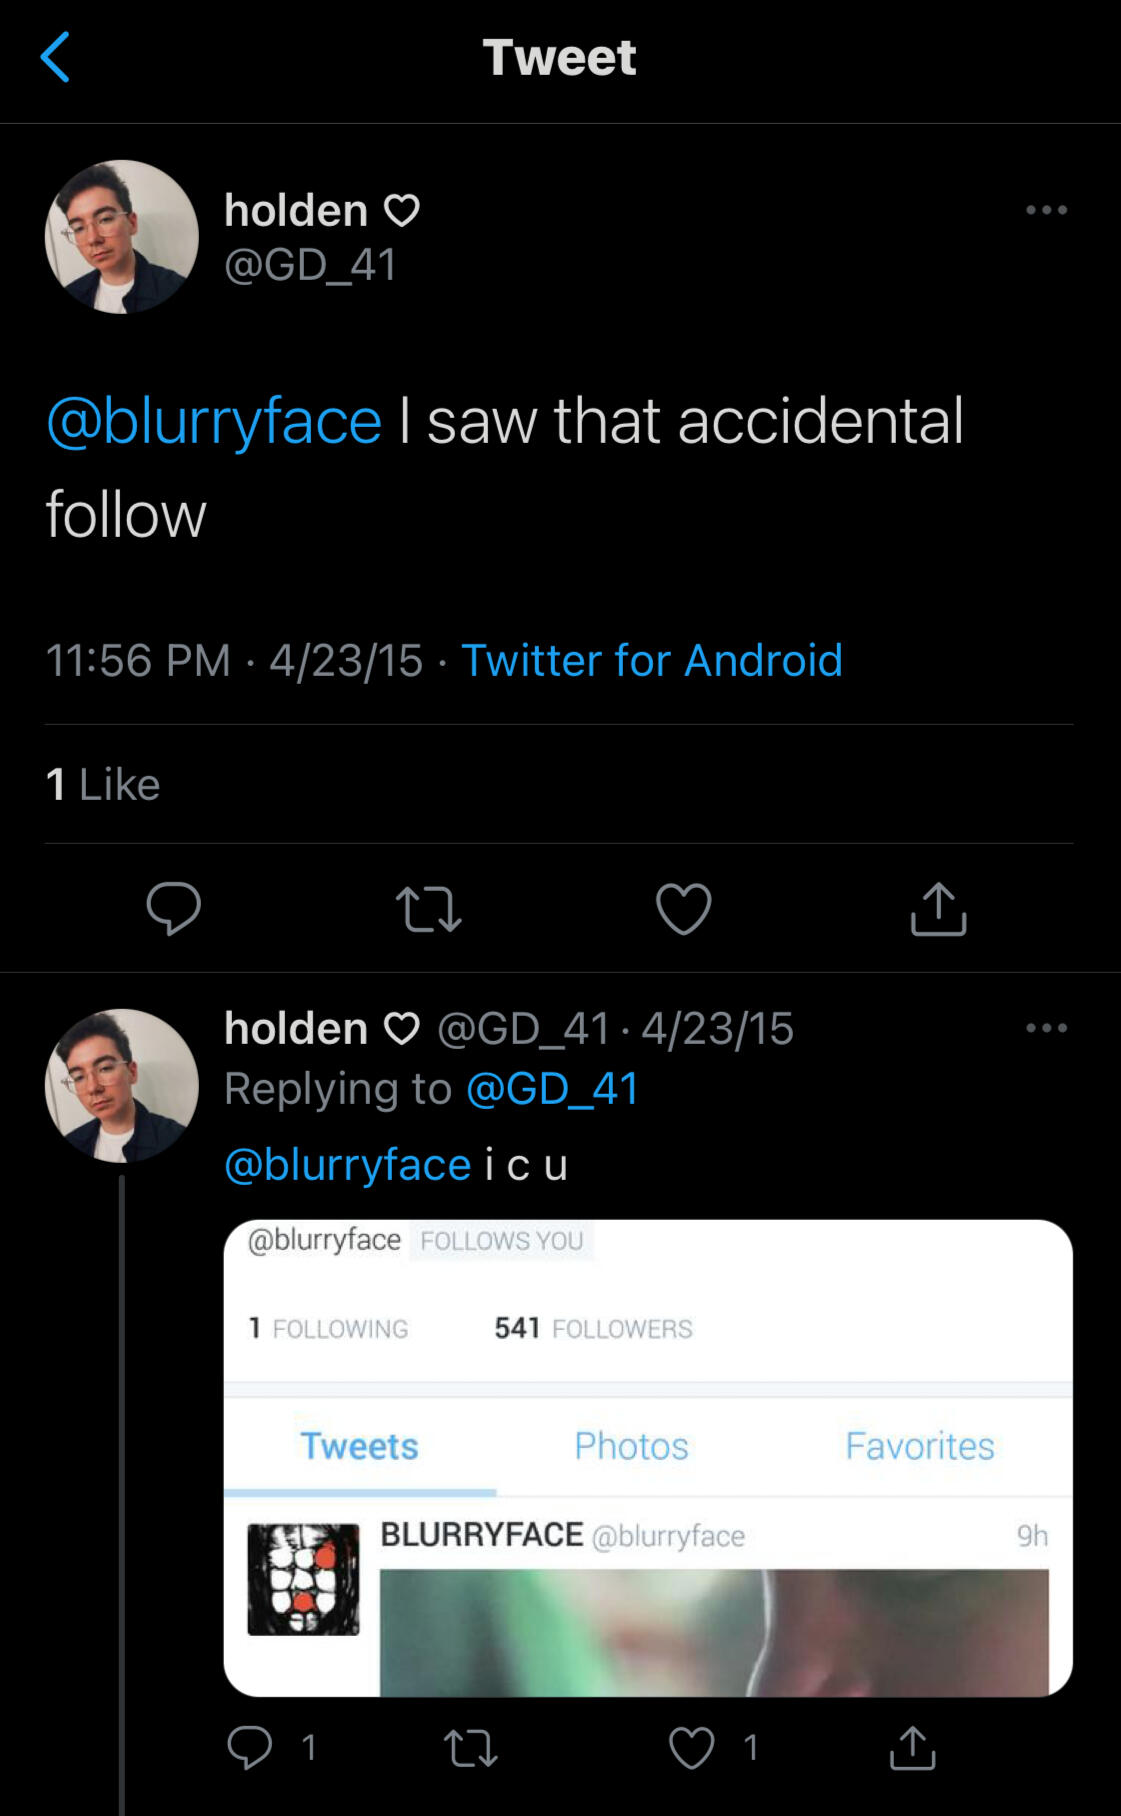Open more options on the main tweet
Screen dimensions: 1121x1816
1046,210
